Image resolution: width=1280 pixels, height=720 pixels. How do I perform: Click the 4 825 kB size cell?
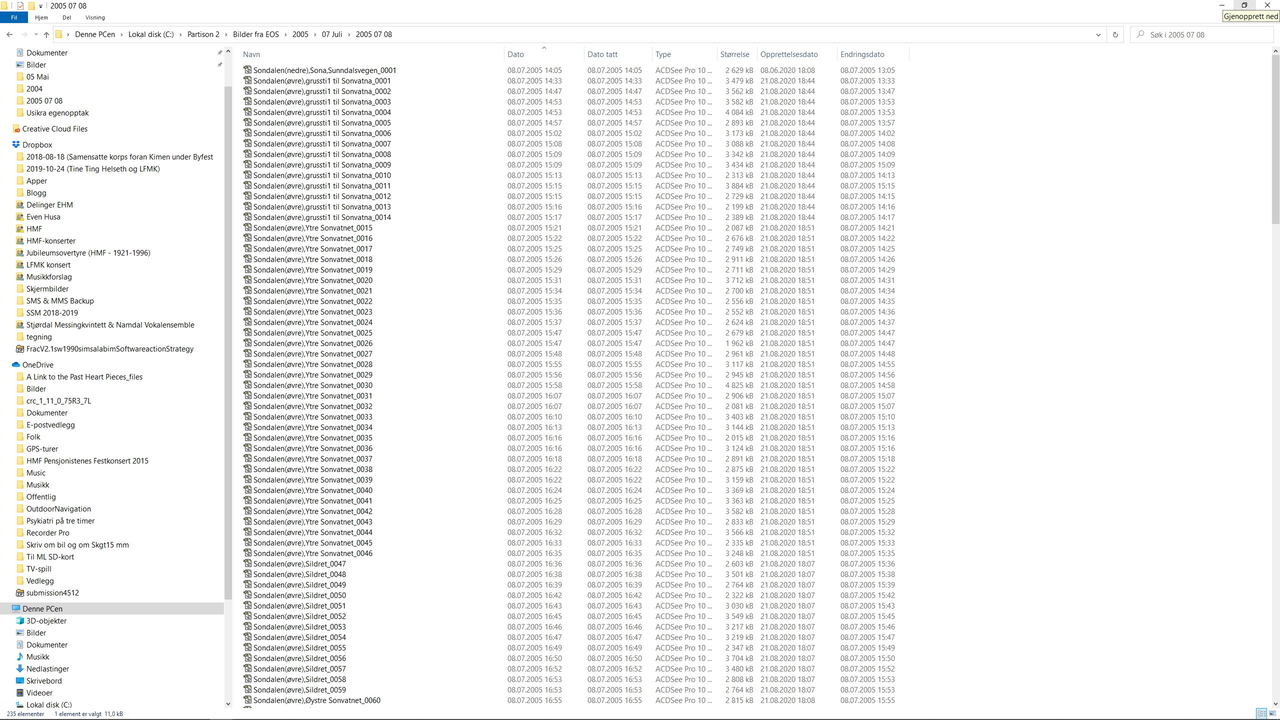coord(740,385)
